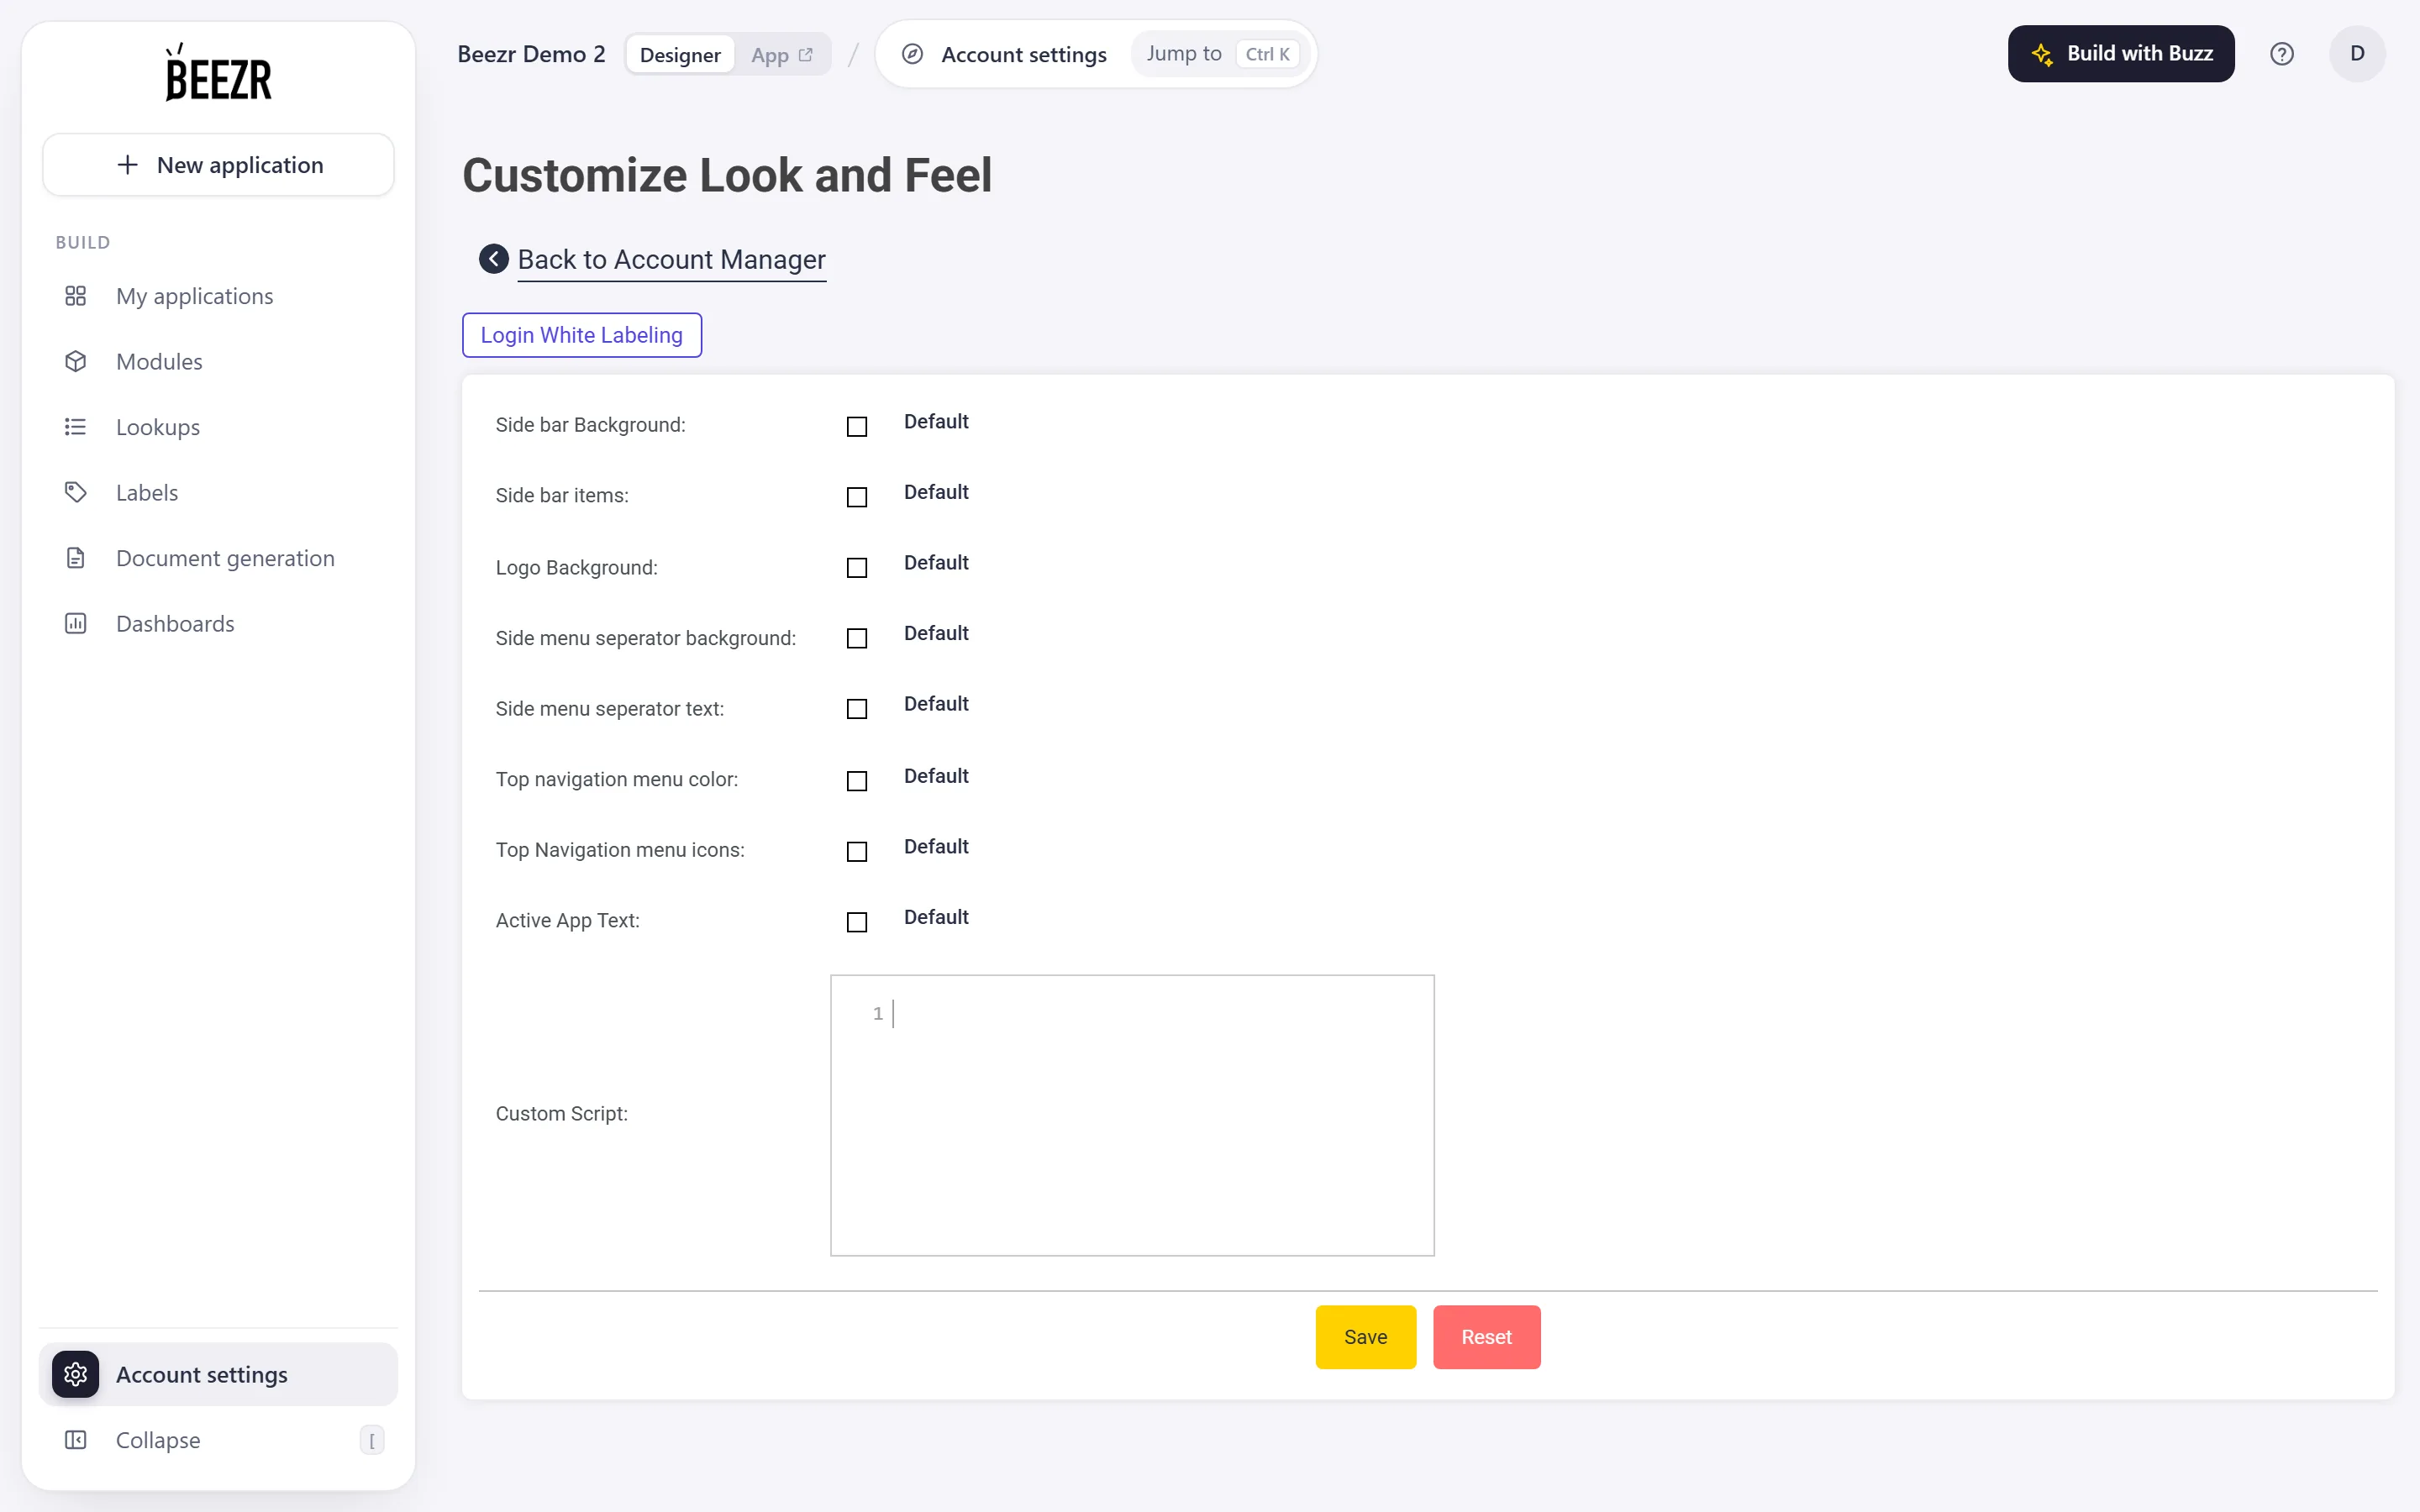
Task: Toggle the Side bar Background checkbox
Action: pos(857,427)
